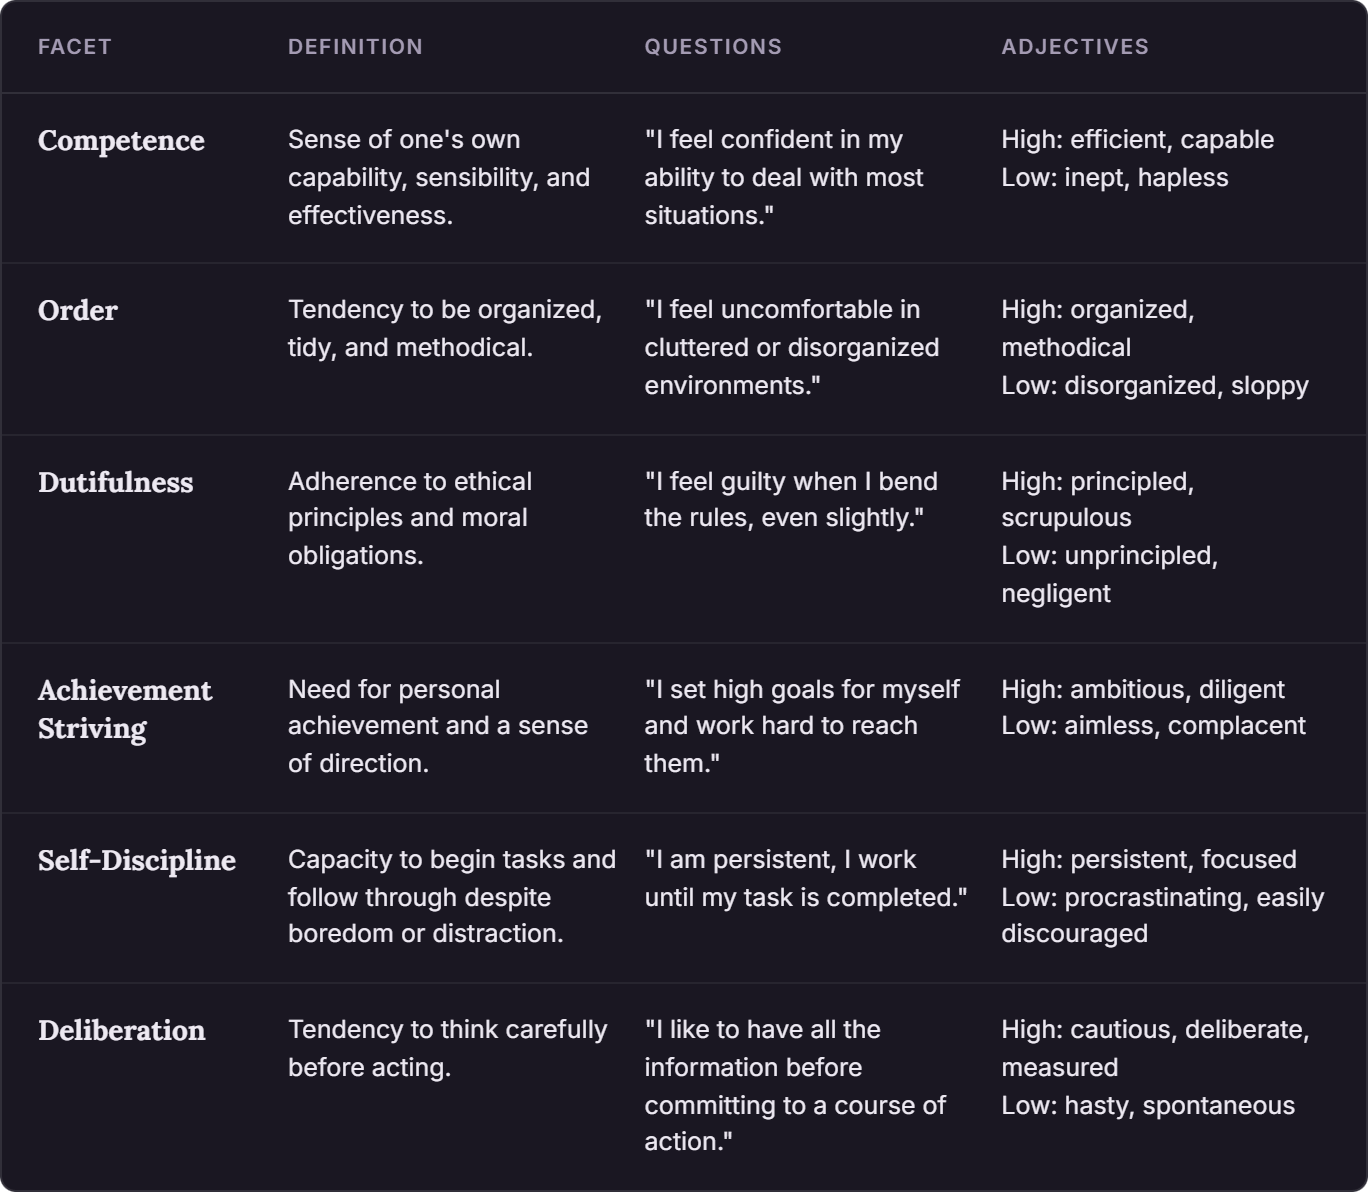Select the Dutifulness facet name
The height and width of the screenshot is (1192, 1368).
(x=116, y=483)
